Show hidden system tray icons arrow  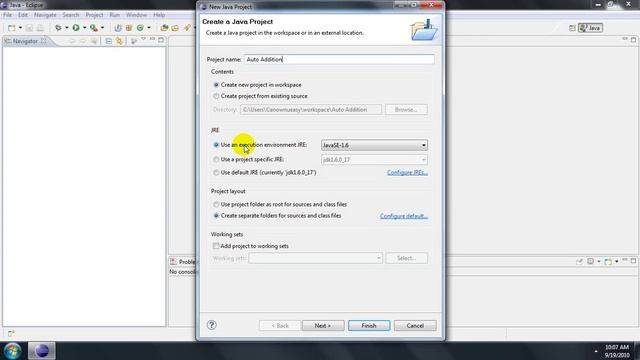(596, 351)
